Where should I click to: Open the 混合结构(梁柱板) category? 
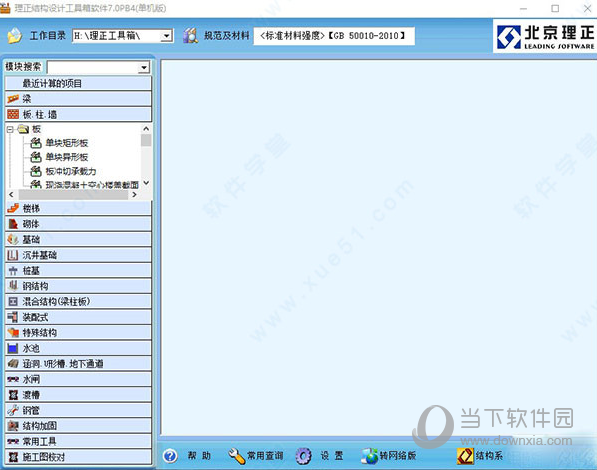[78, 302]
